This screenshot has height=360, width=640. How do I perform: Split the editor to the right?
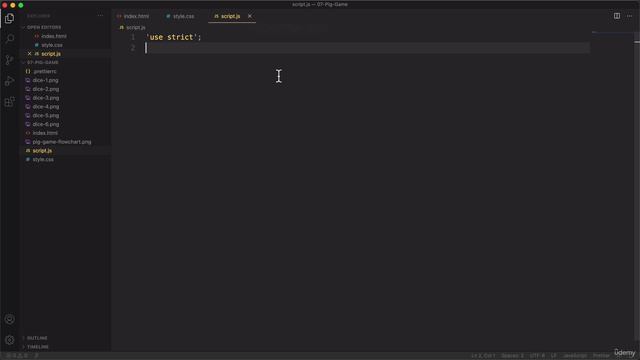617,16
